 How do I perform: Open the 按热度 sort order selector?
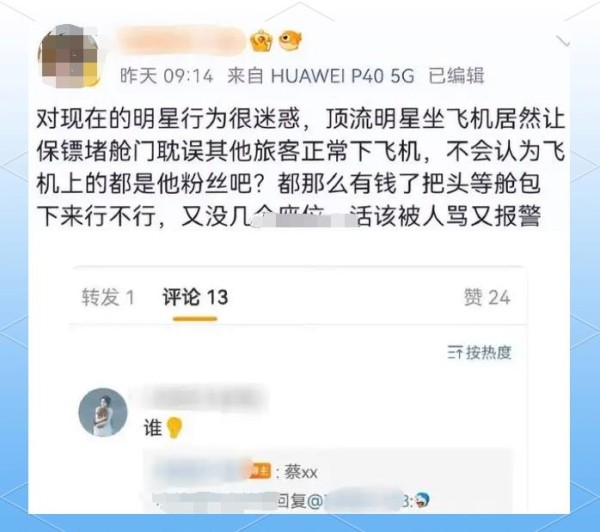[x=479, y=352]
